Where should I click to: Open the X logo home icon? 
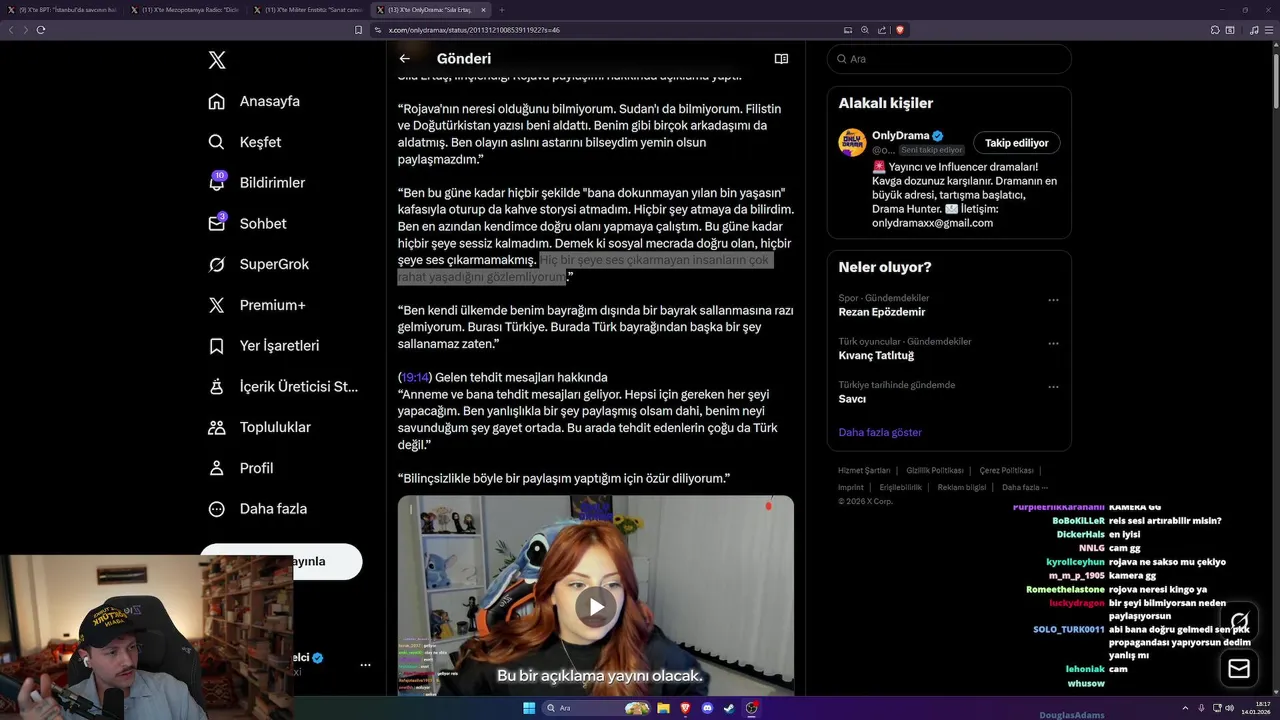coord(217,60)
